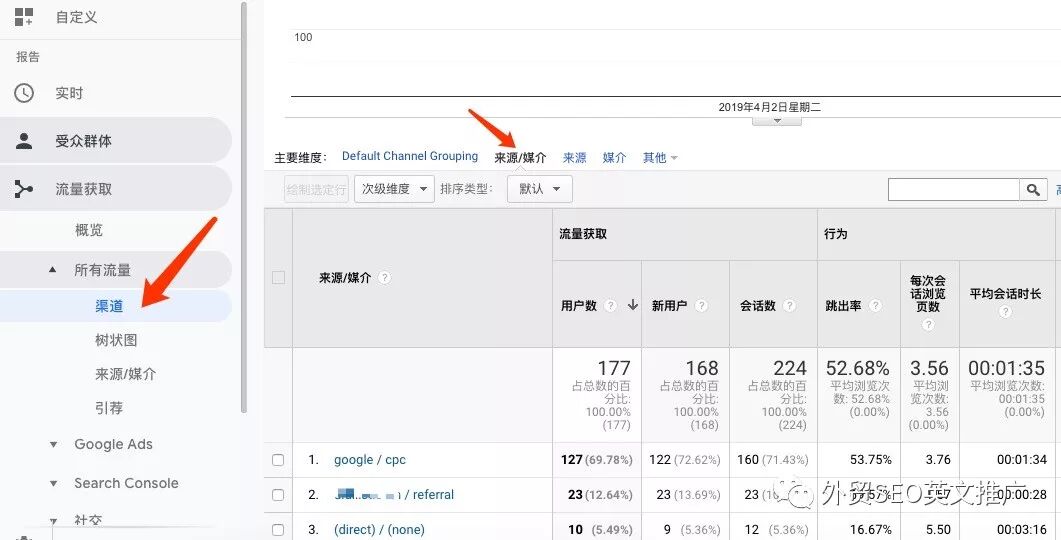Open the 次级维度 dropdown
Image resolution: width=1061 pixels, height=540 pixels.
[x=394, y=189]
